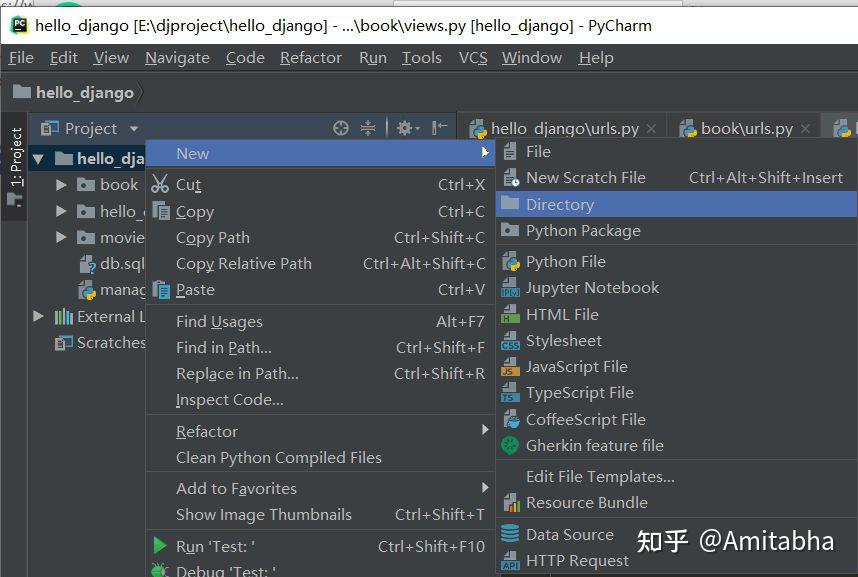Open the File menu
The width and height of the screenshot is (858, 577).
(x=21, y=57)
